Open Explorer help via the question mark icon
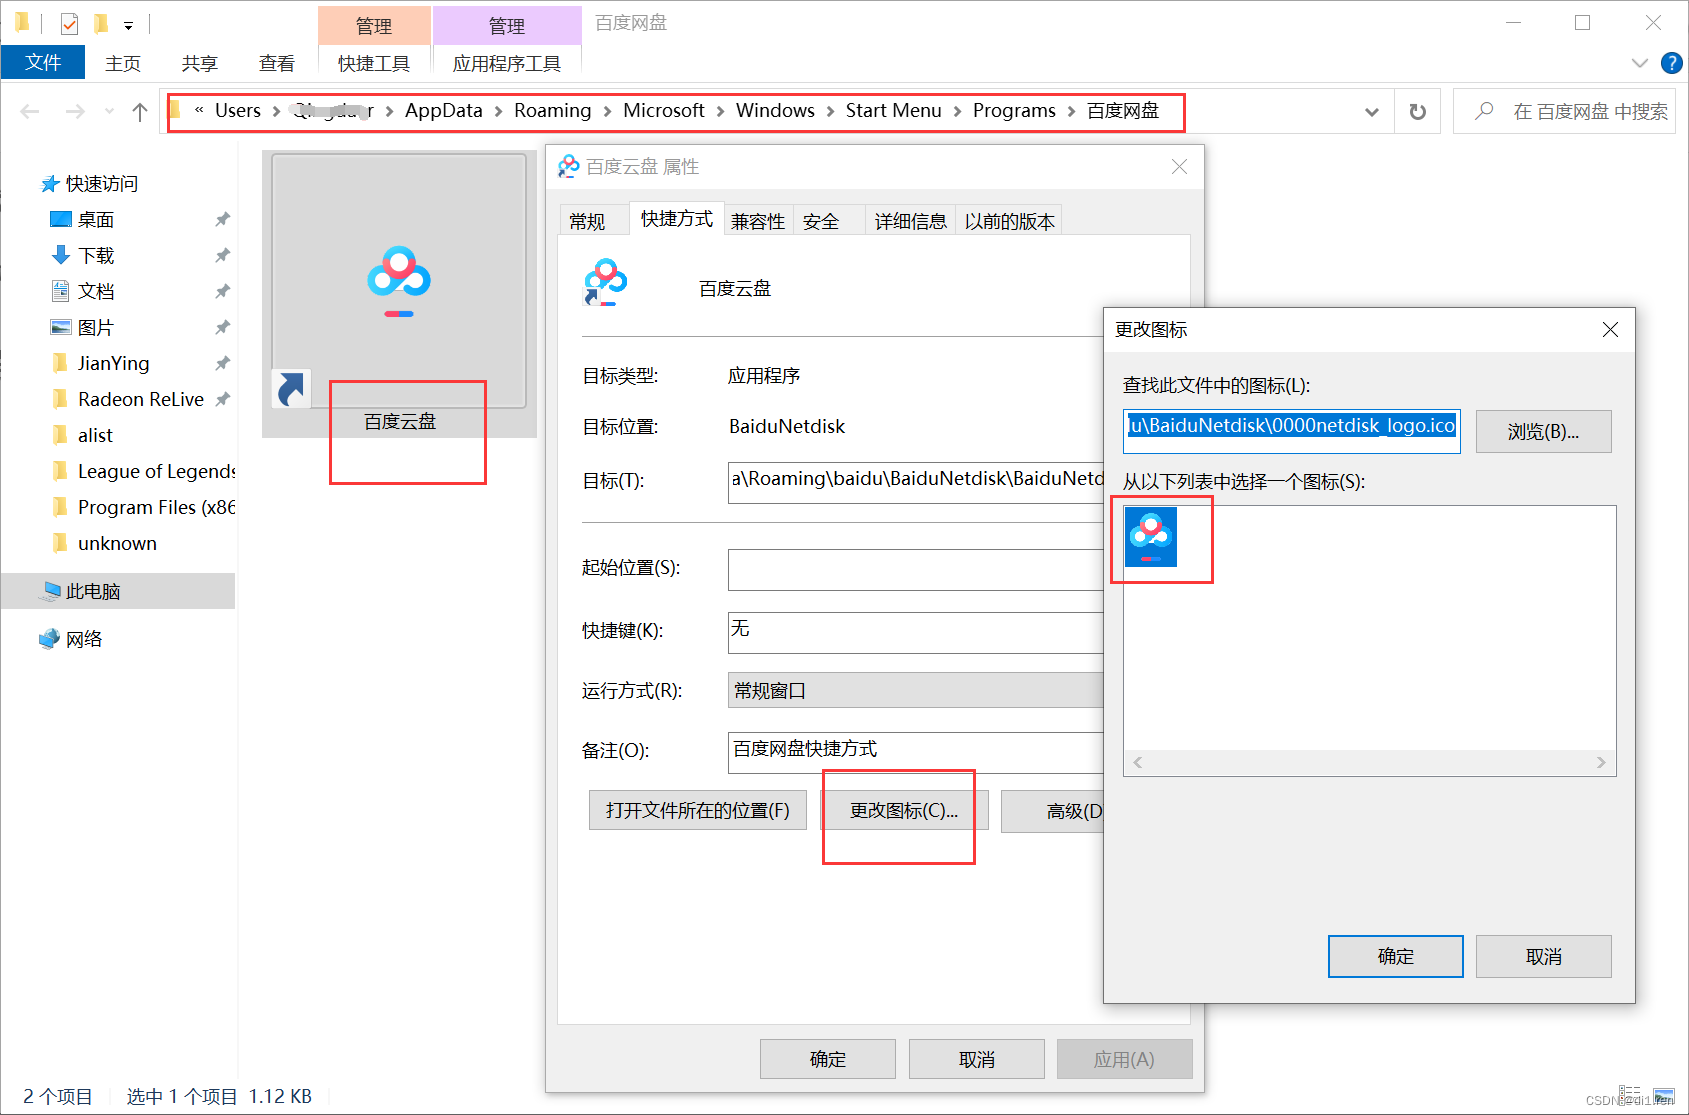1689x1115 pixels. point(1672,62)
